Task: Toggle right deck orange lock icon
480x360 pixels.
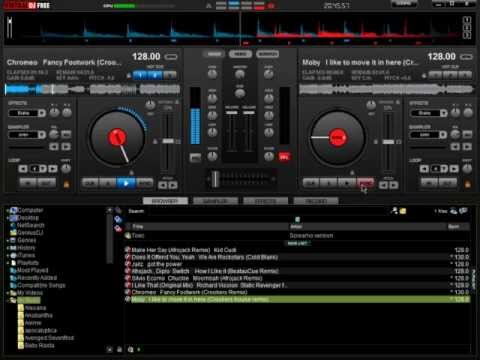Action: (x=468, y=184)
